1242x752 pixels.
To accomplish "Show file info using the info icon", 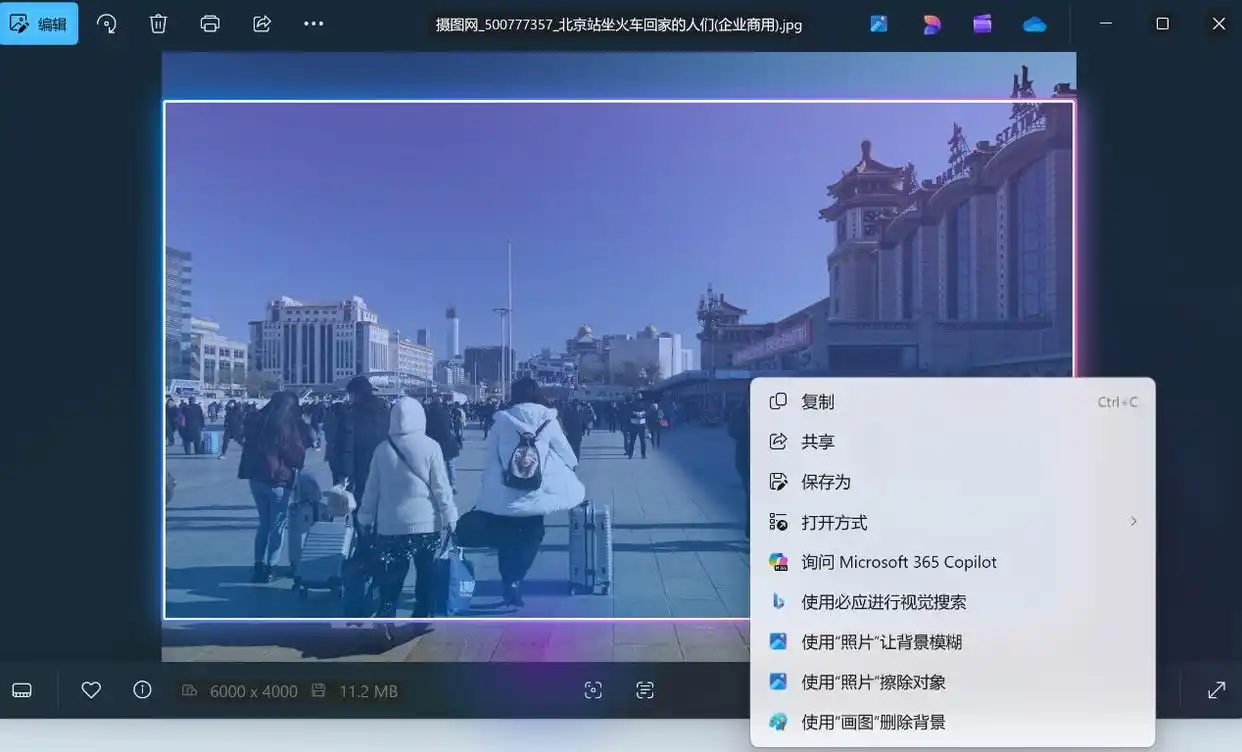I will (143, 690).
